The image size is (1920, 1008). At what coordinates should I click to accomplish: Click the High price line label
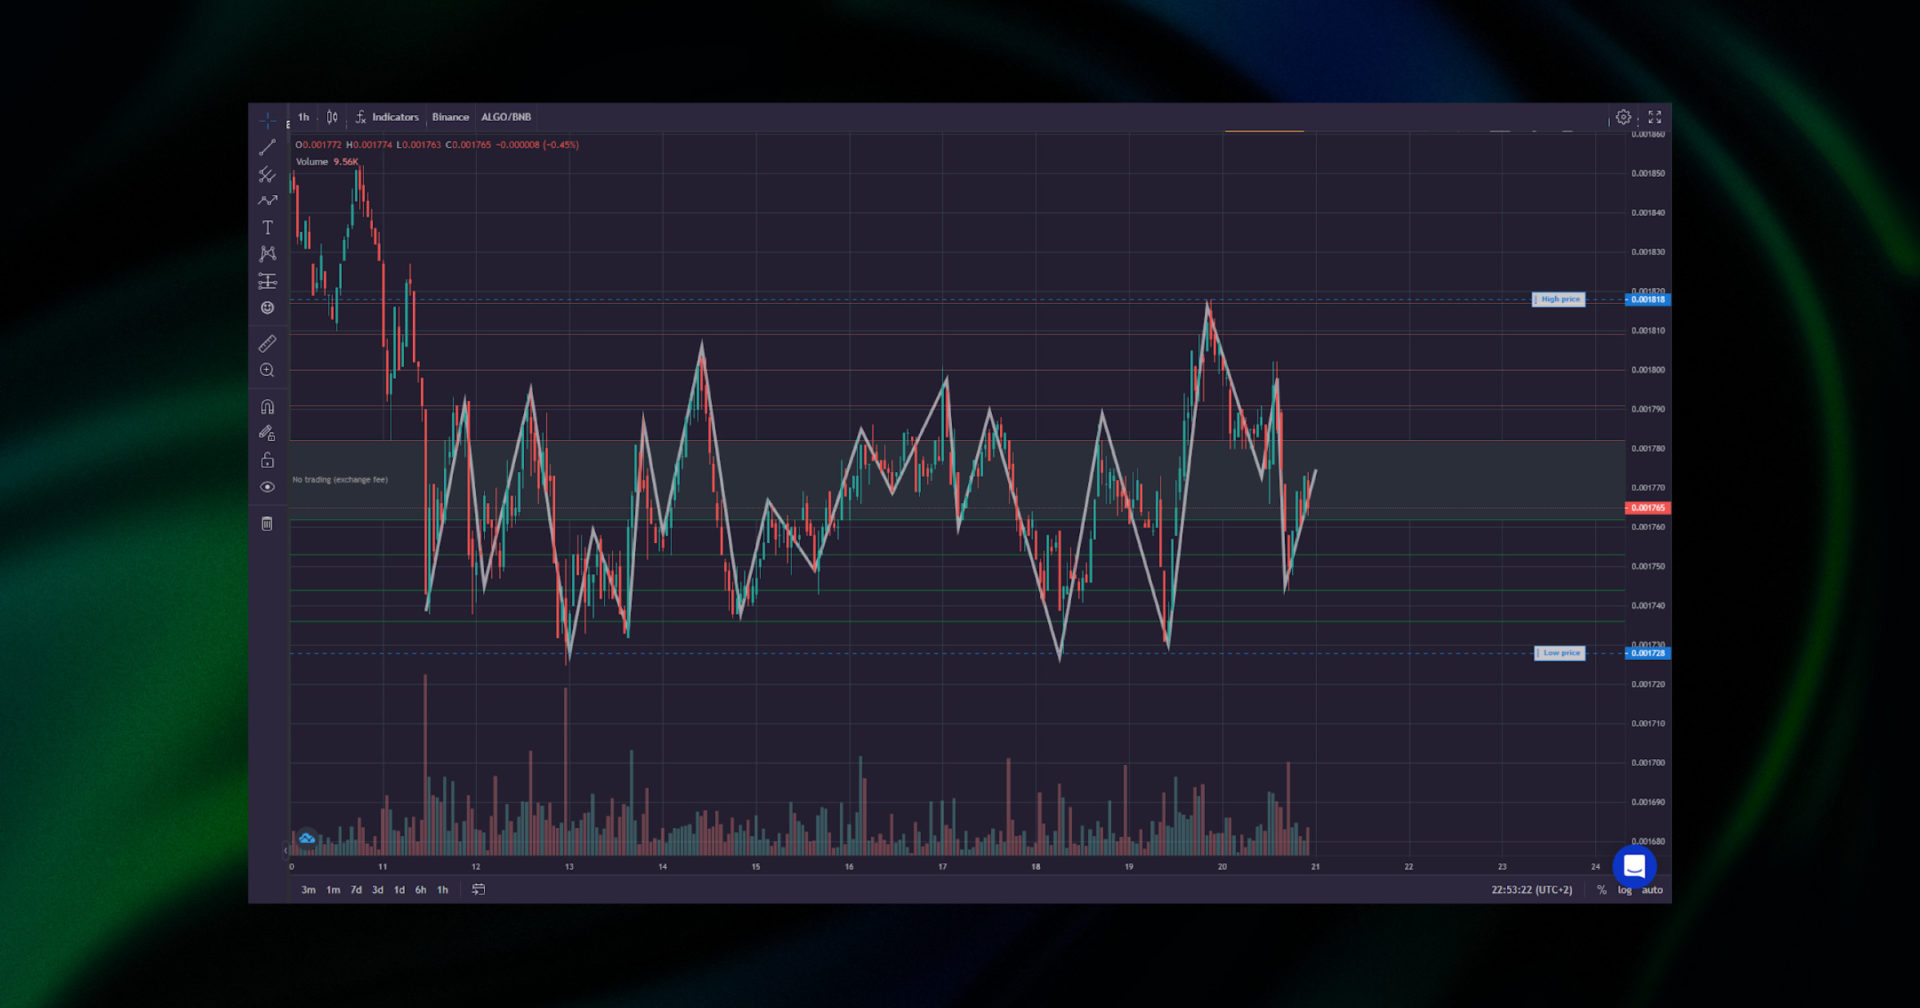click(1558, 299)
